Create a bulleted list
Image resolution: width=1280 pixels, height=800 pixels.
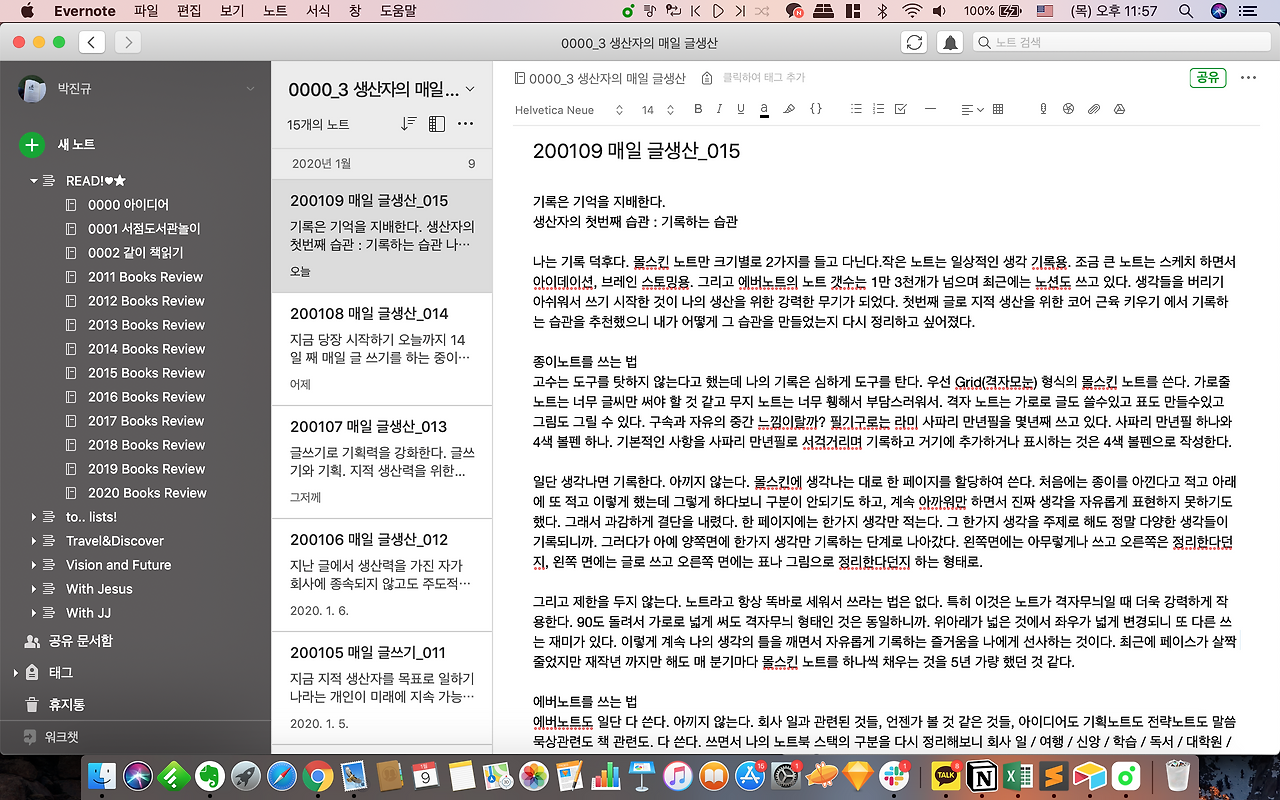(x=855, y=109)
